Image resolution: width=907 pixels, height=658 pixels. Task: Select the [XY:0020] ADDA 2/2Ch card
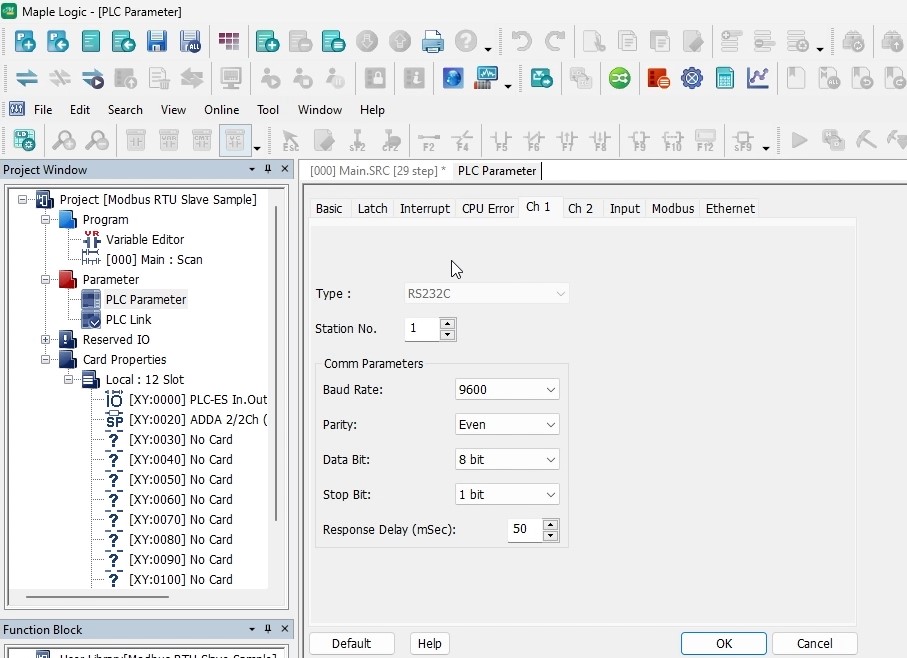pyautogui.click(x=198, y=420)
